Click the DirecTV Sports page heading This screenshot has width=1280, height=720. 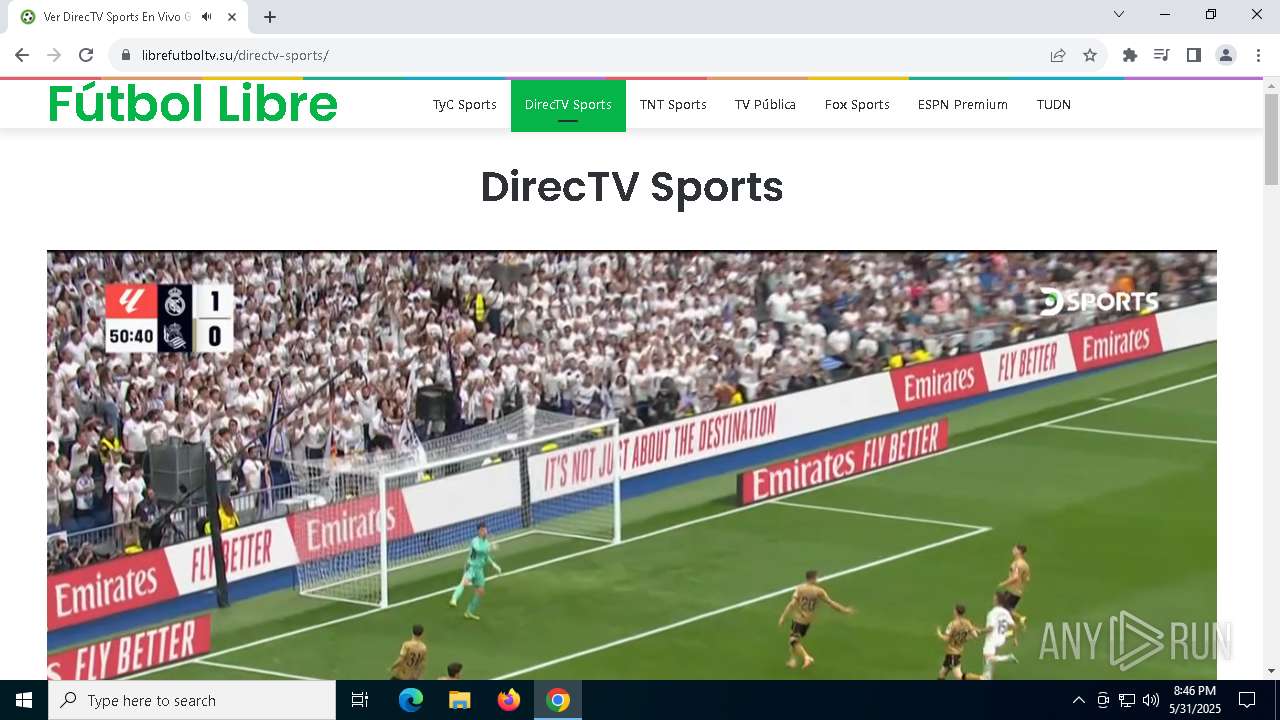coord(632,187)
